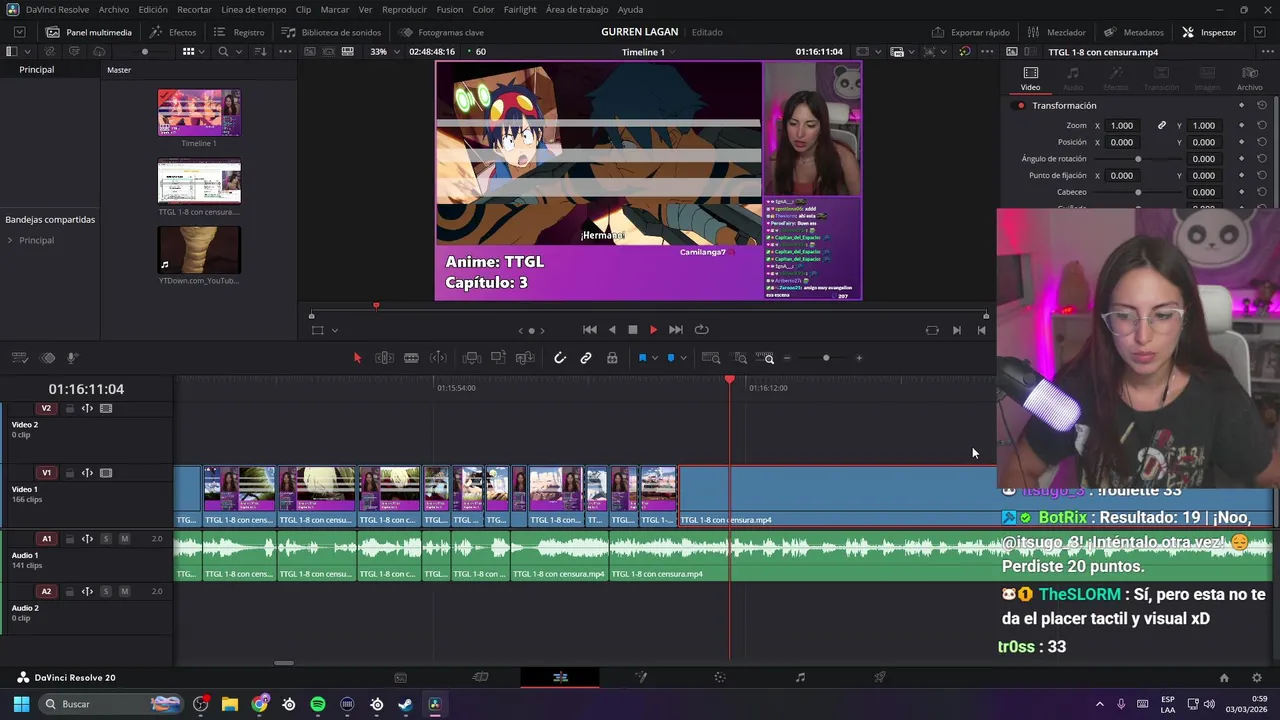This screenshot has width=1280, height=720.
Task: Adjust Ángulo de rotación slider
Action: (1138, 159)
